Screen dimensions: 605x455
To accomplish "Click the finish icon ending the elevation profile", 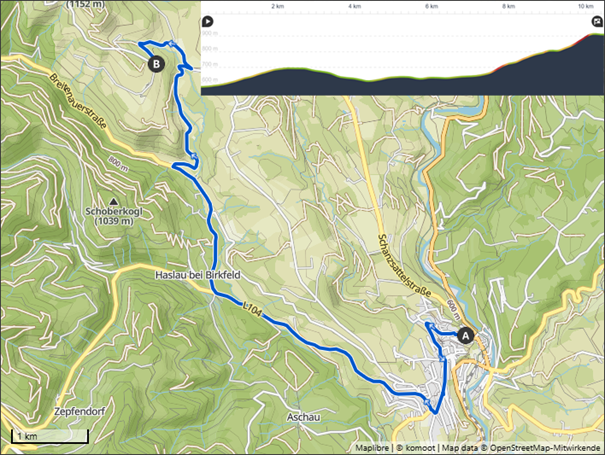I will click(597, 22).
